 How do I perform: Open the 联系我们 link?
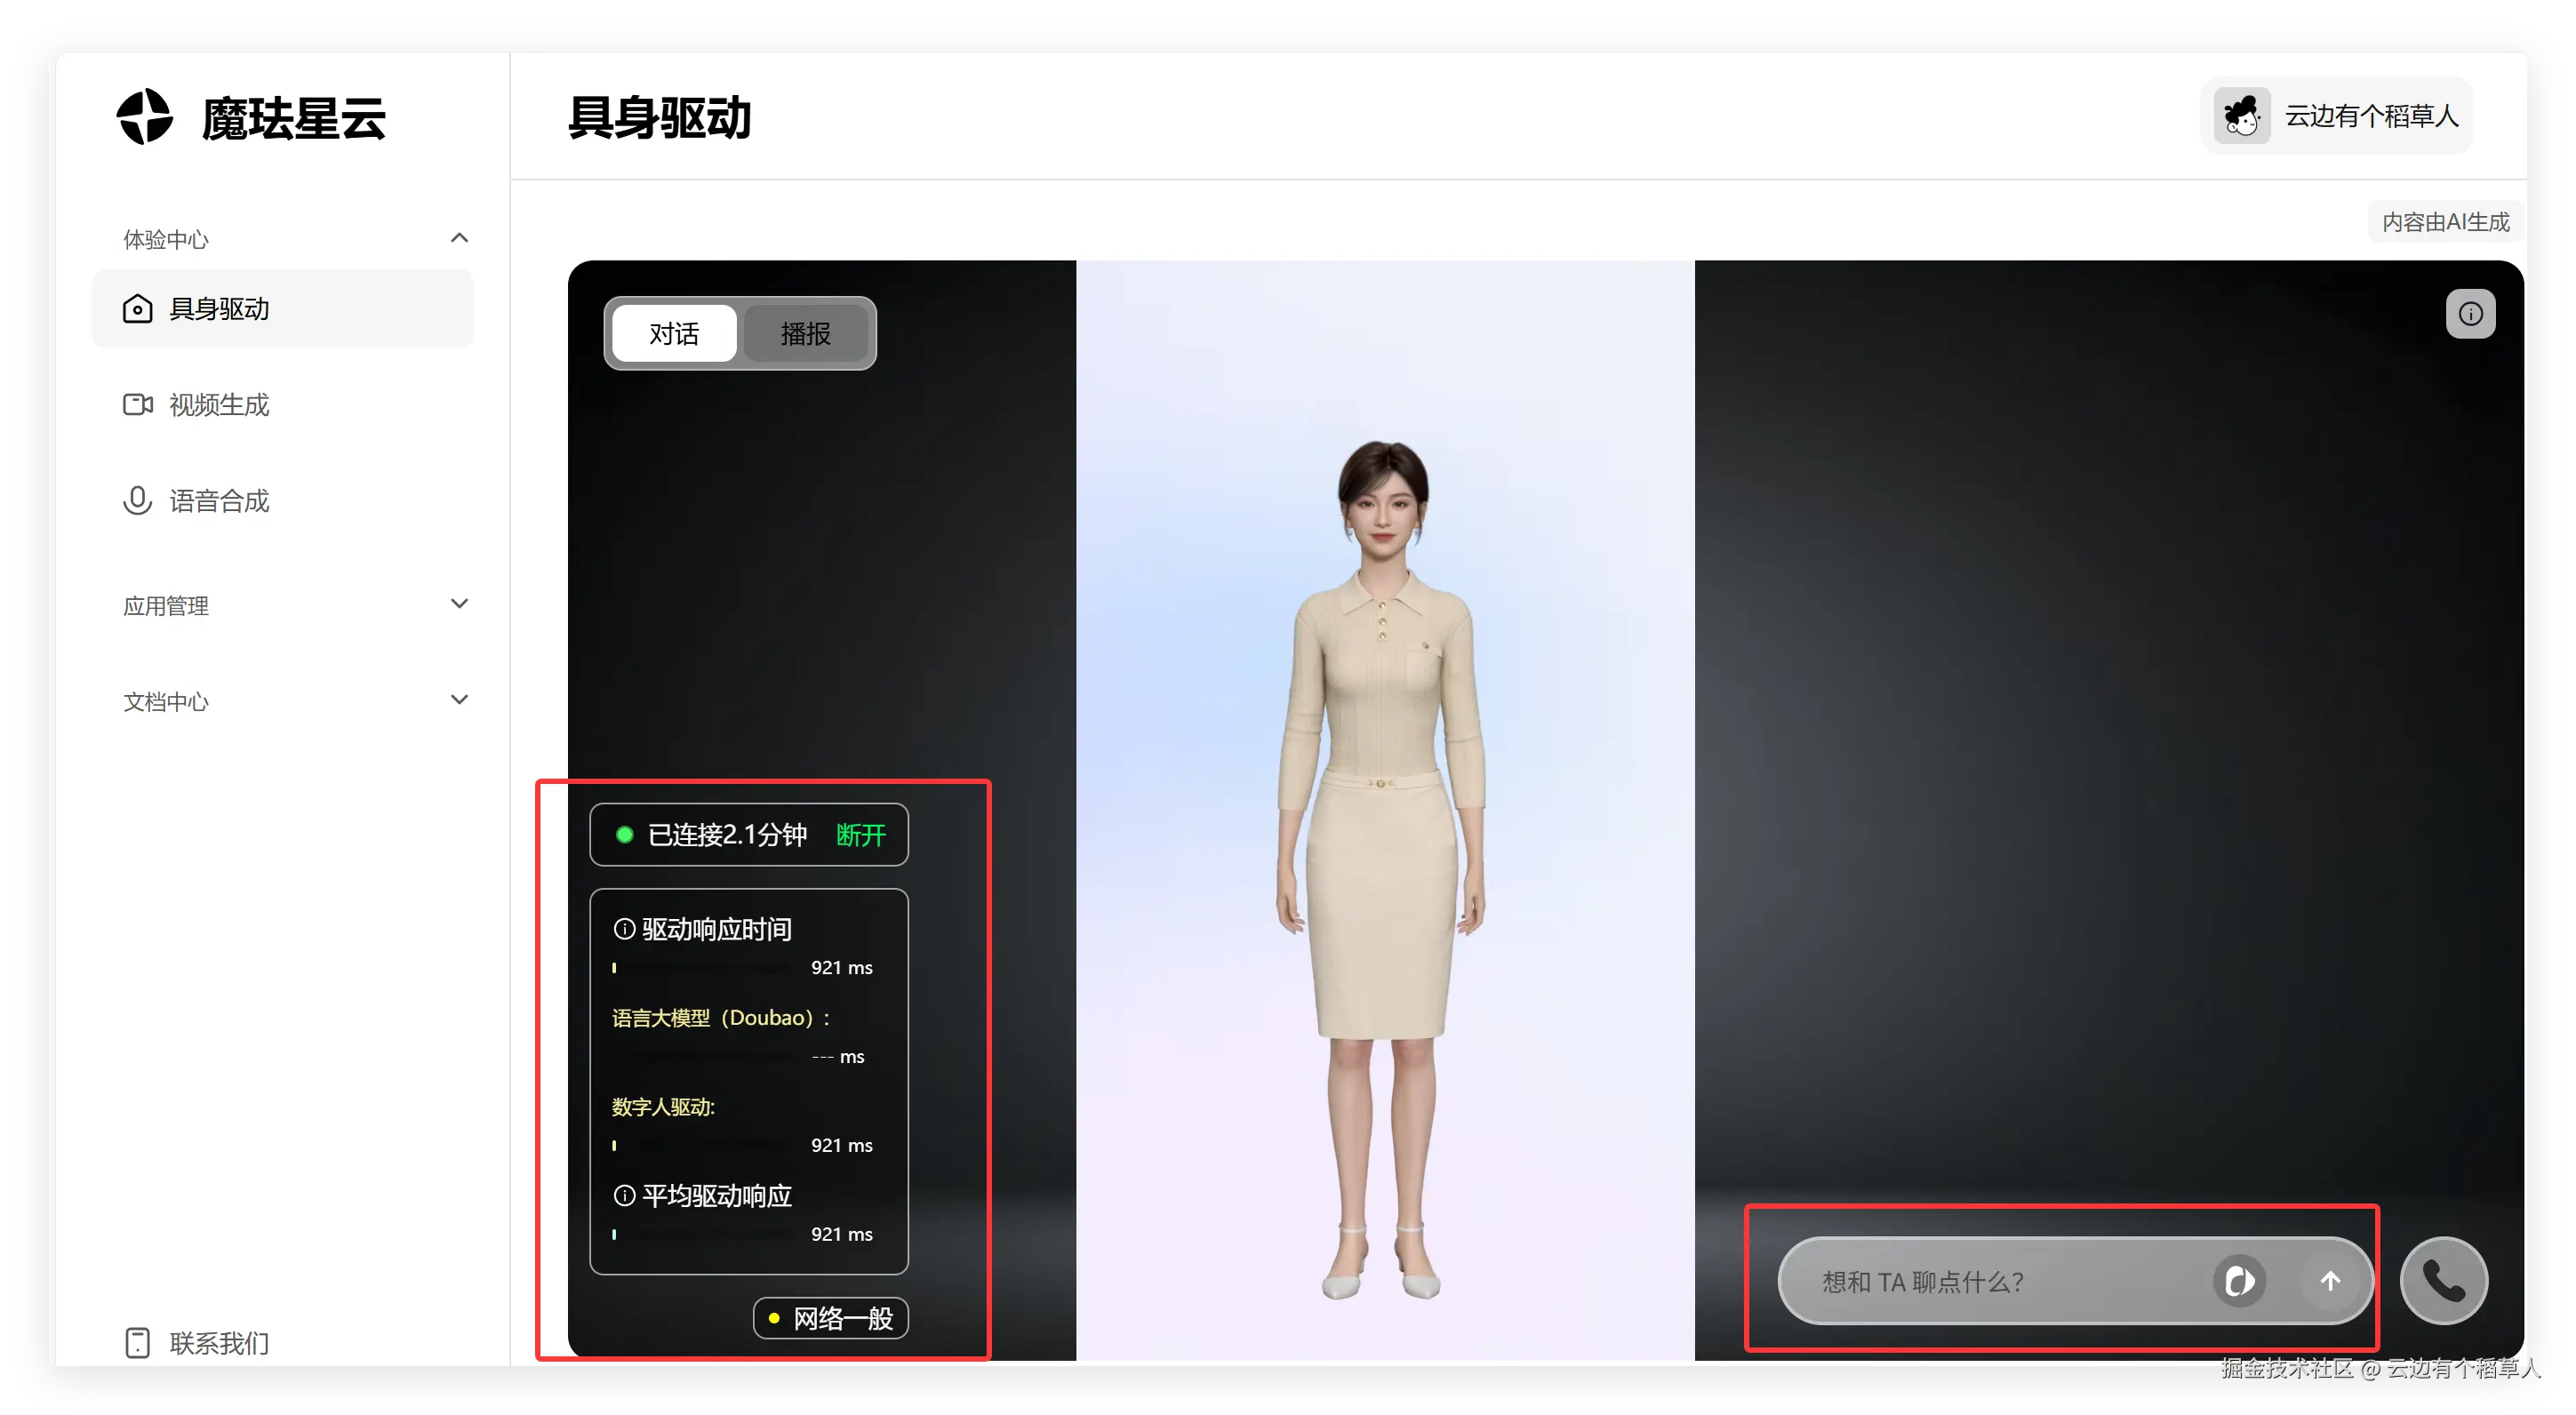point(219,1342)
